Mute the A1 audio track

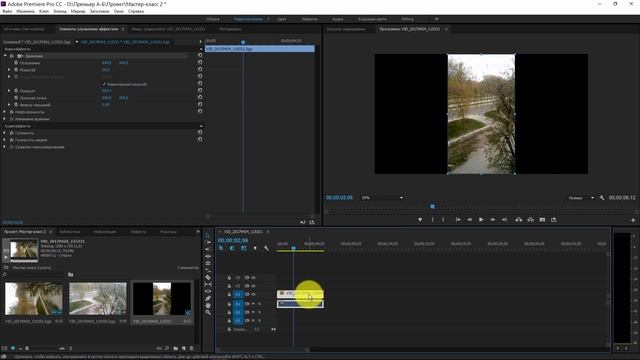[x=253, y=304]
